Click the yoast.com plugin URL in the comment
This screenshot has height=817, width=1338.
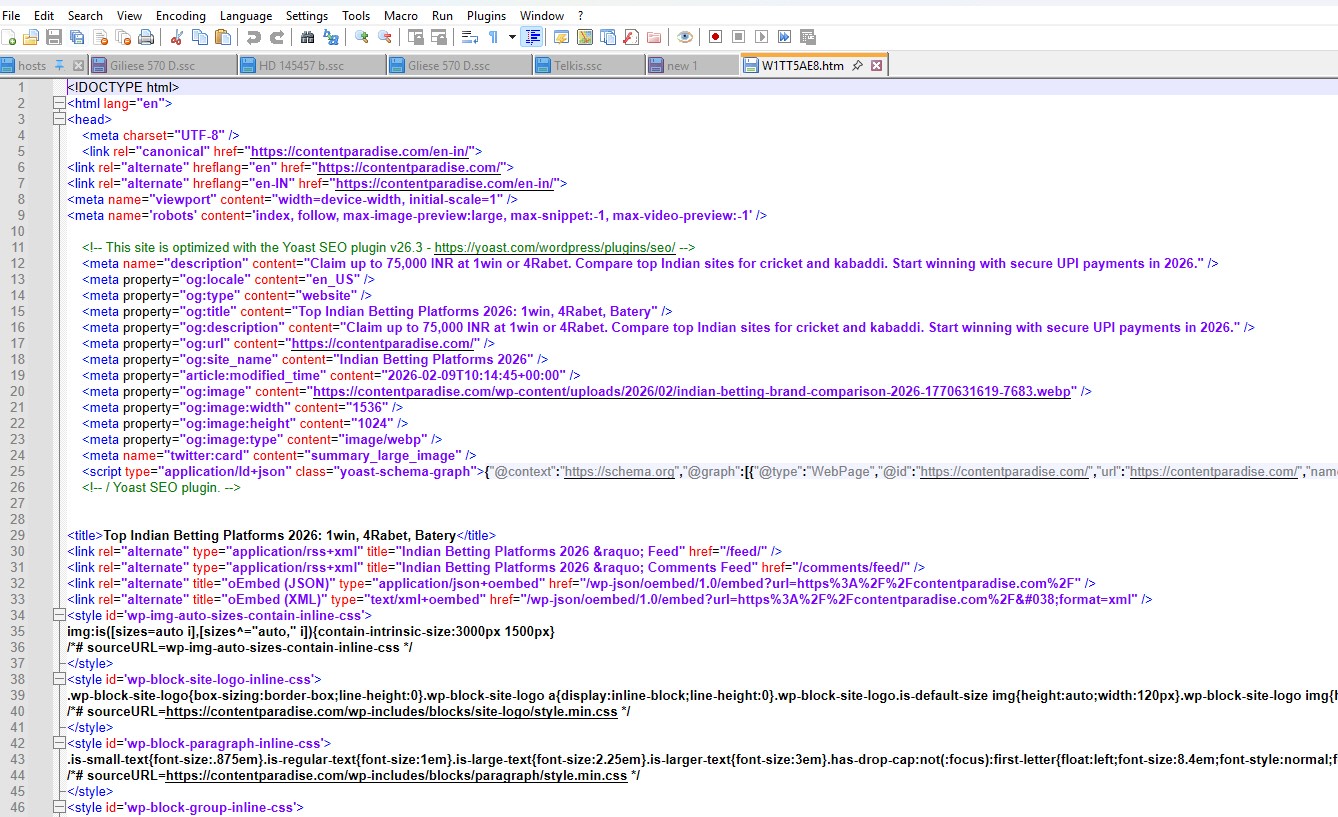[555, 247]
